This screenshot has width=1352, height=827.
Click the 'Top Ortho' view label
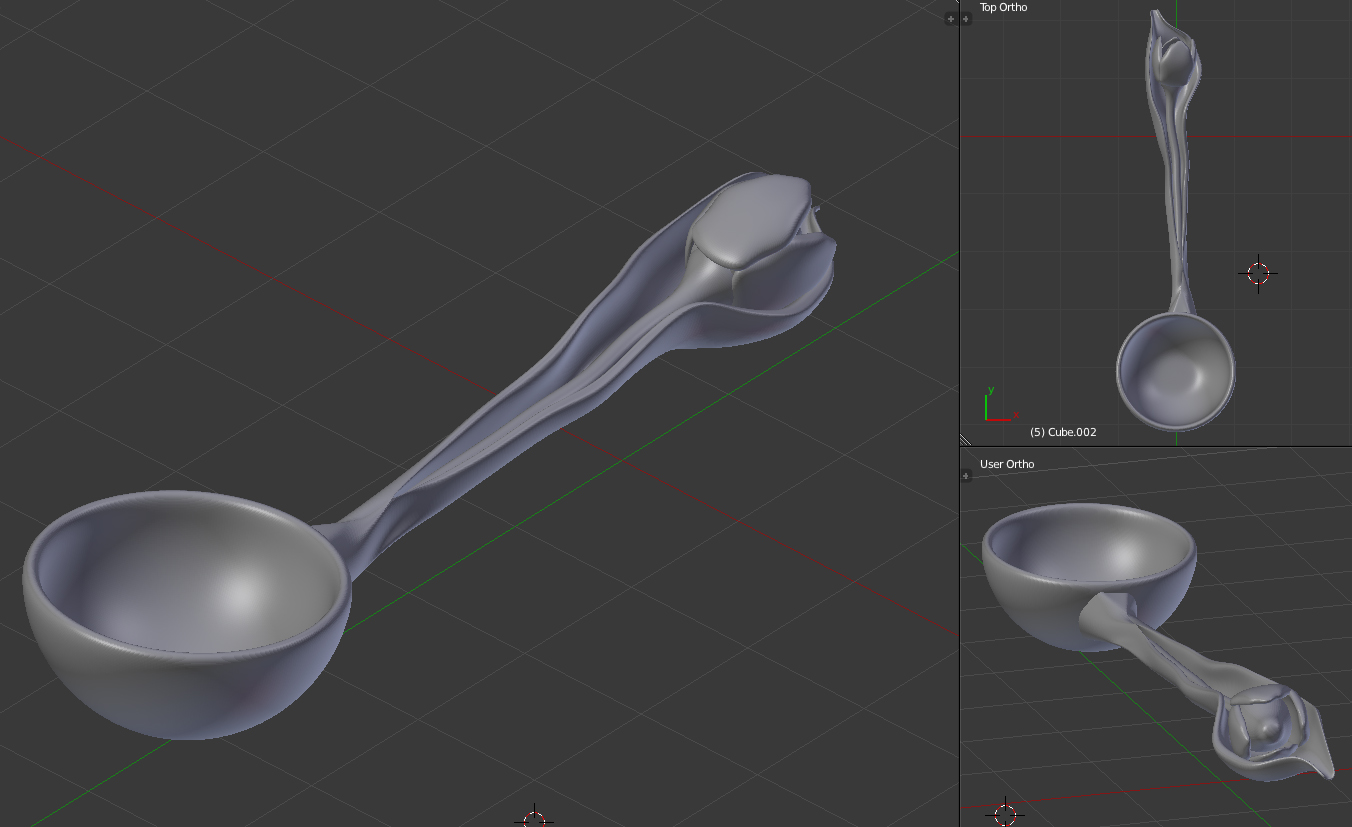pyautogui.click(x=1003, y=7)
